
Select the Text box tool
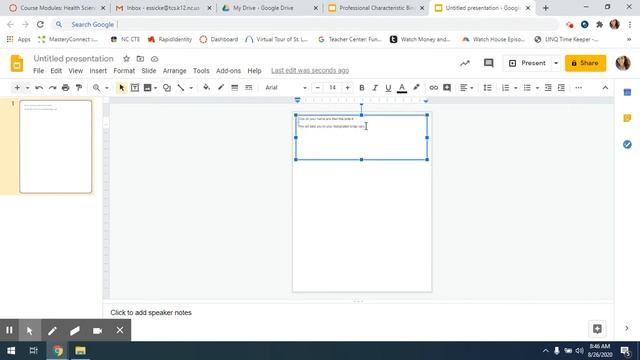(135, 88)
